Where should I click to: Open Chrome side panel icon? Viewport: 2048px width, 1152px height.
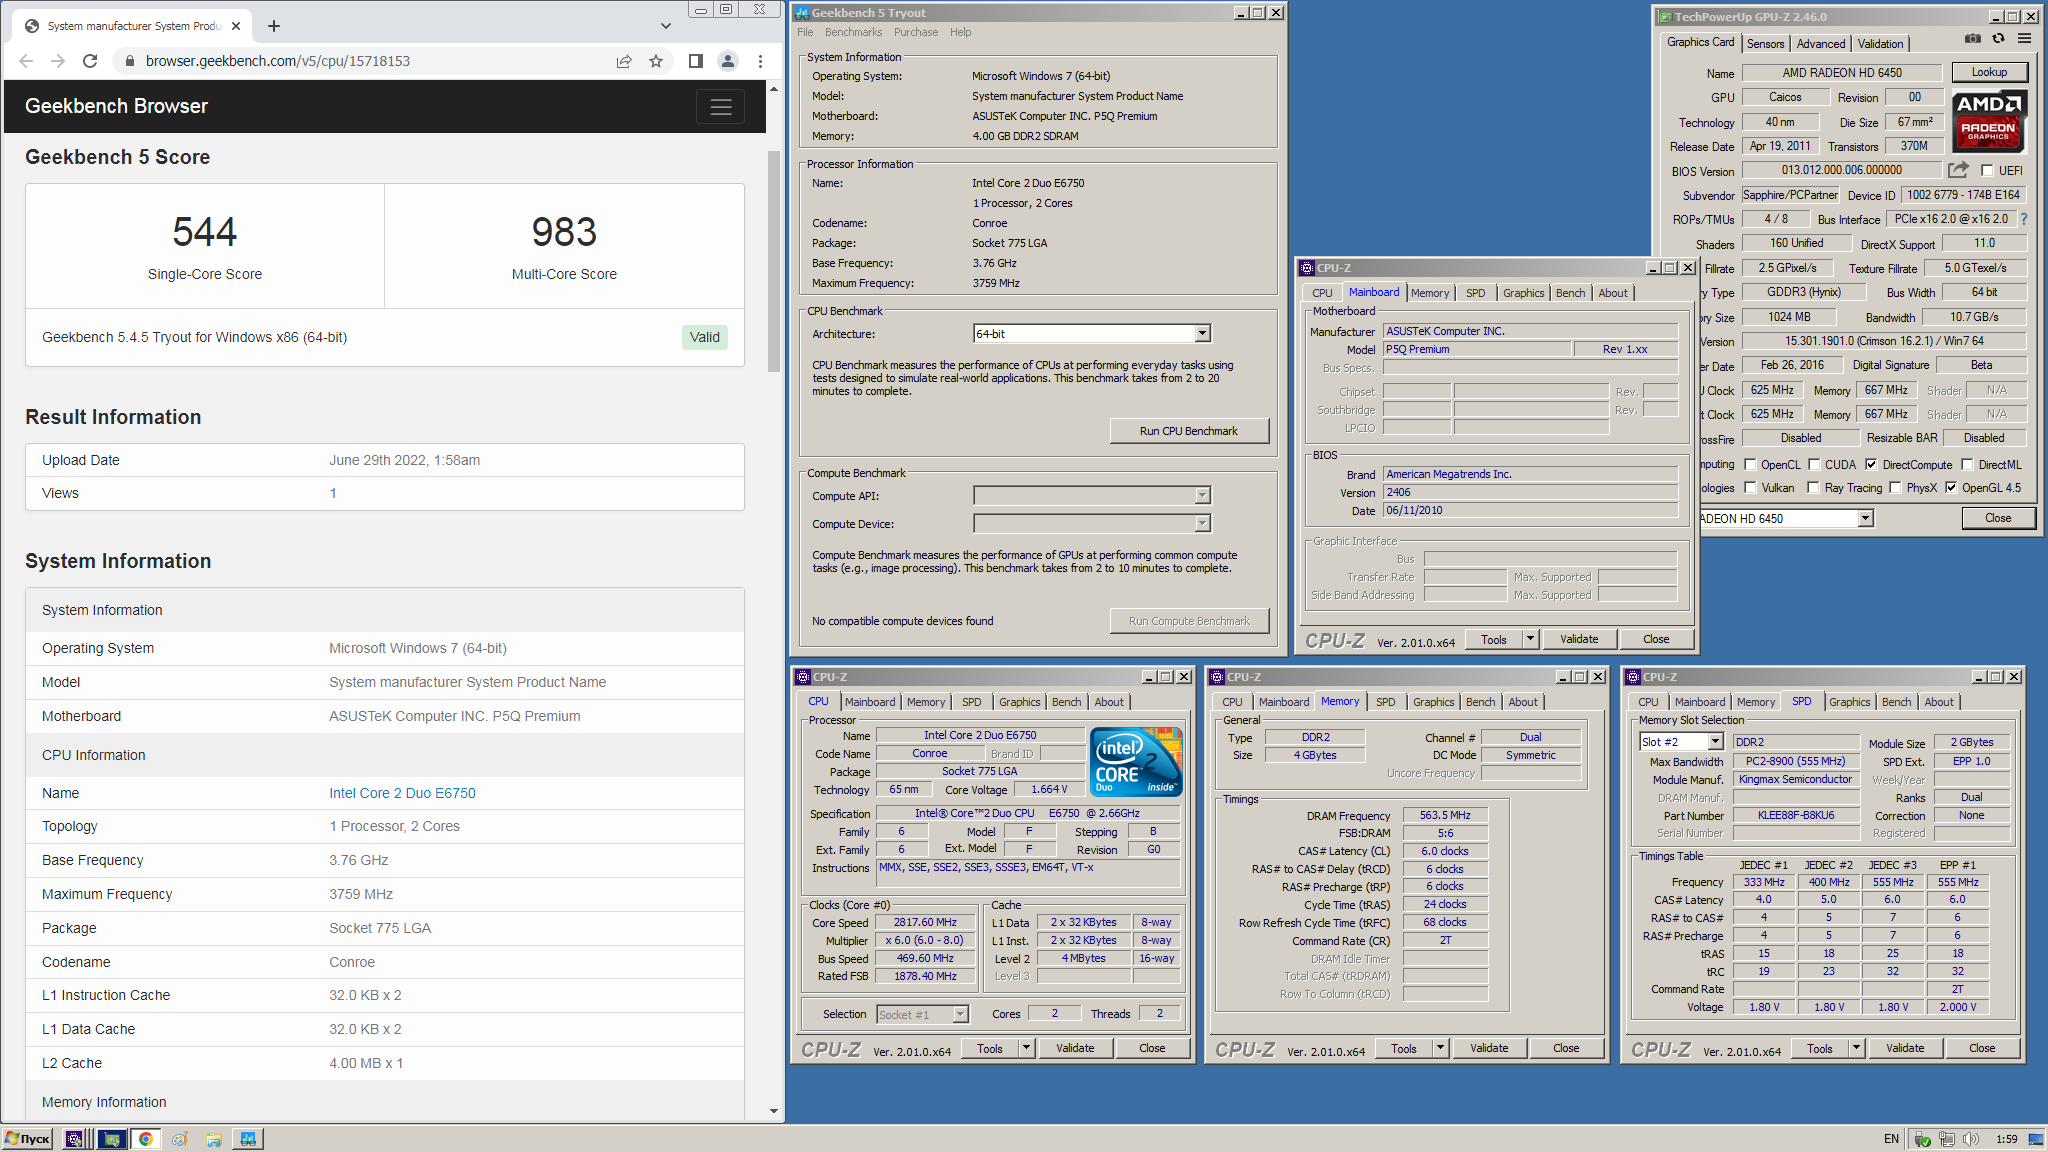pyautogui.click(x=696, y=61)
